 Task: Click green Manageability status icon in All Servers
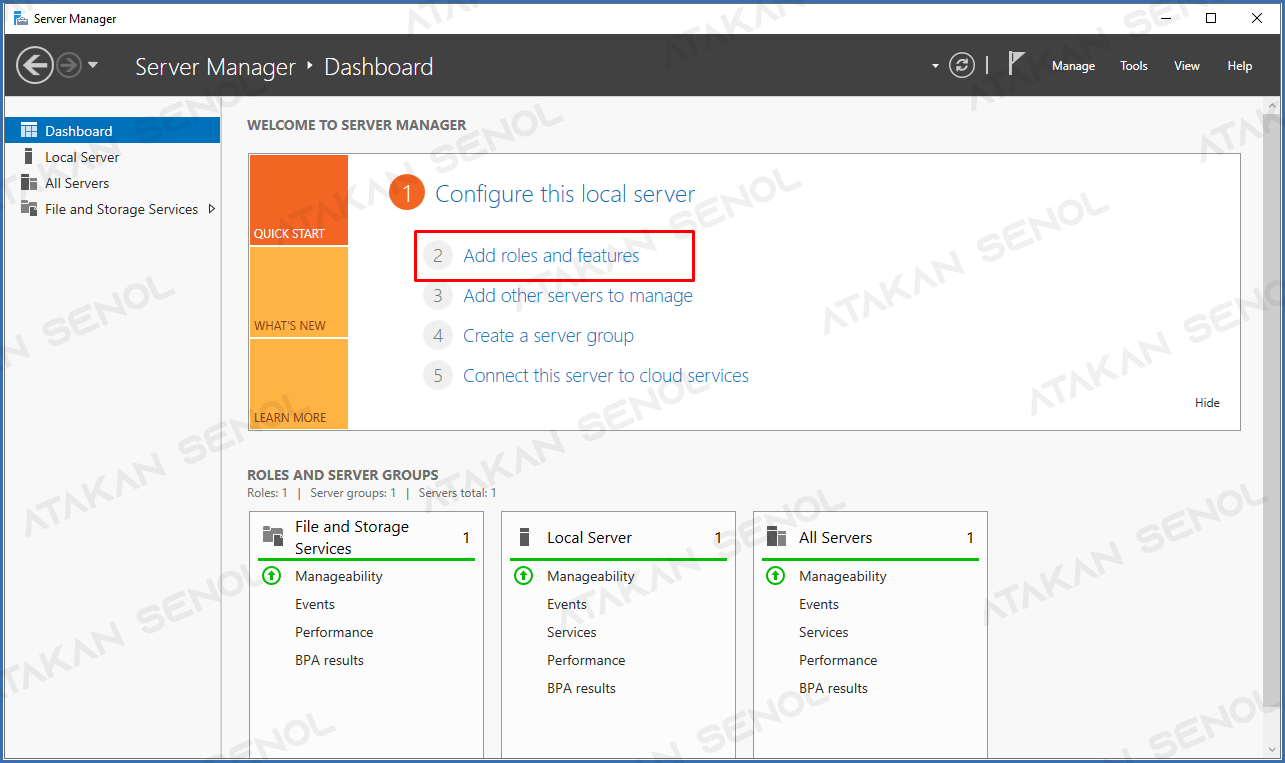pos(775,576)
